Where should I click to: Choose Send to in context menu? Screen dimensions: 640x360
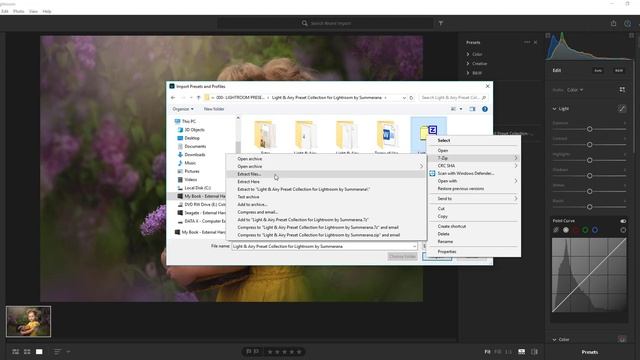[x=474, y=198]
